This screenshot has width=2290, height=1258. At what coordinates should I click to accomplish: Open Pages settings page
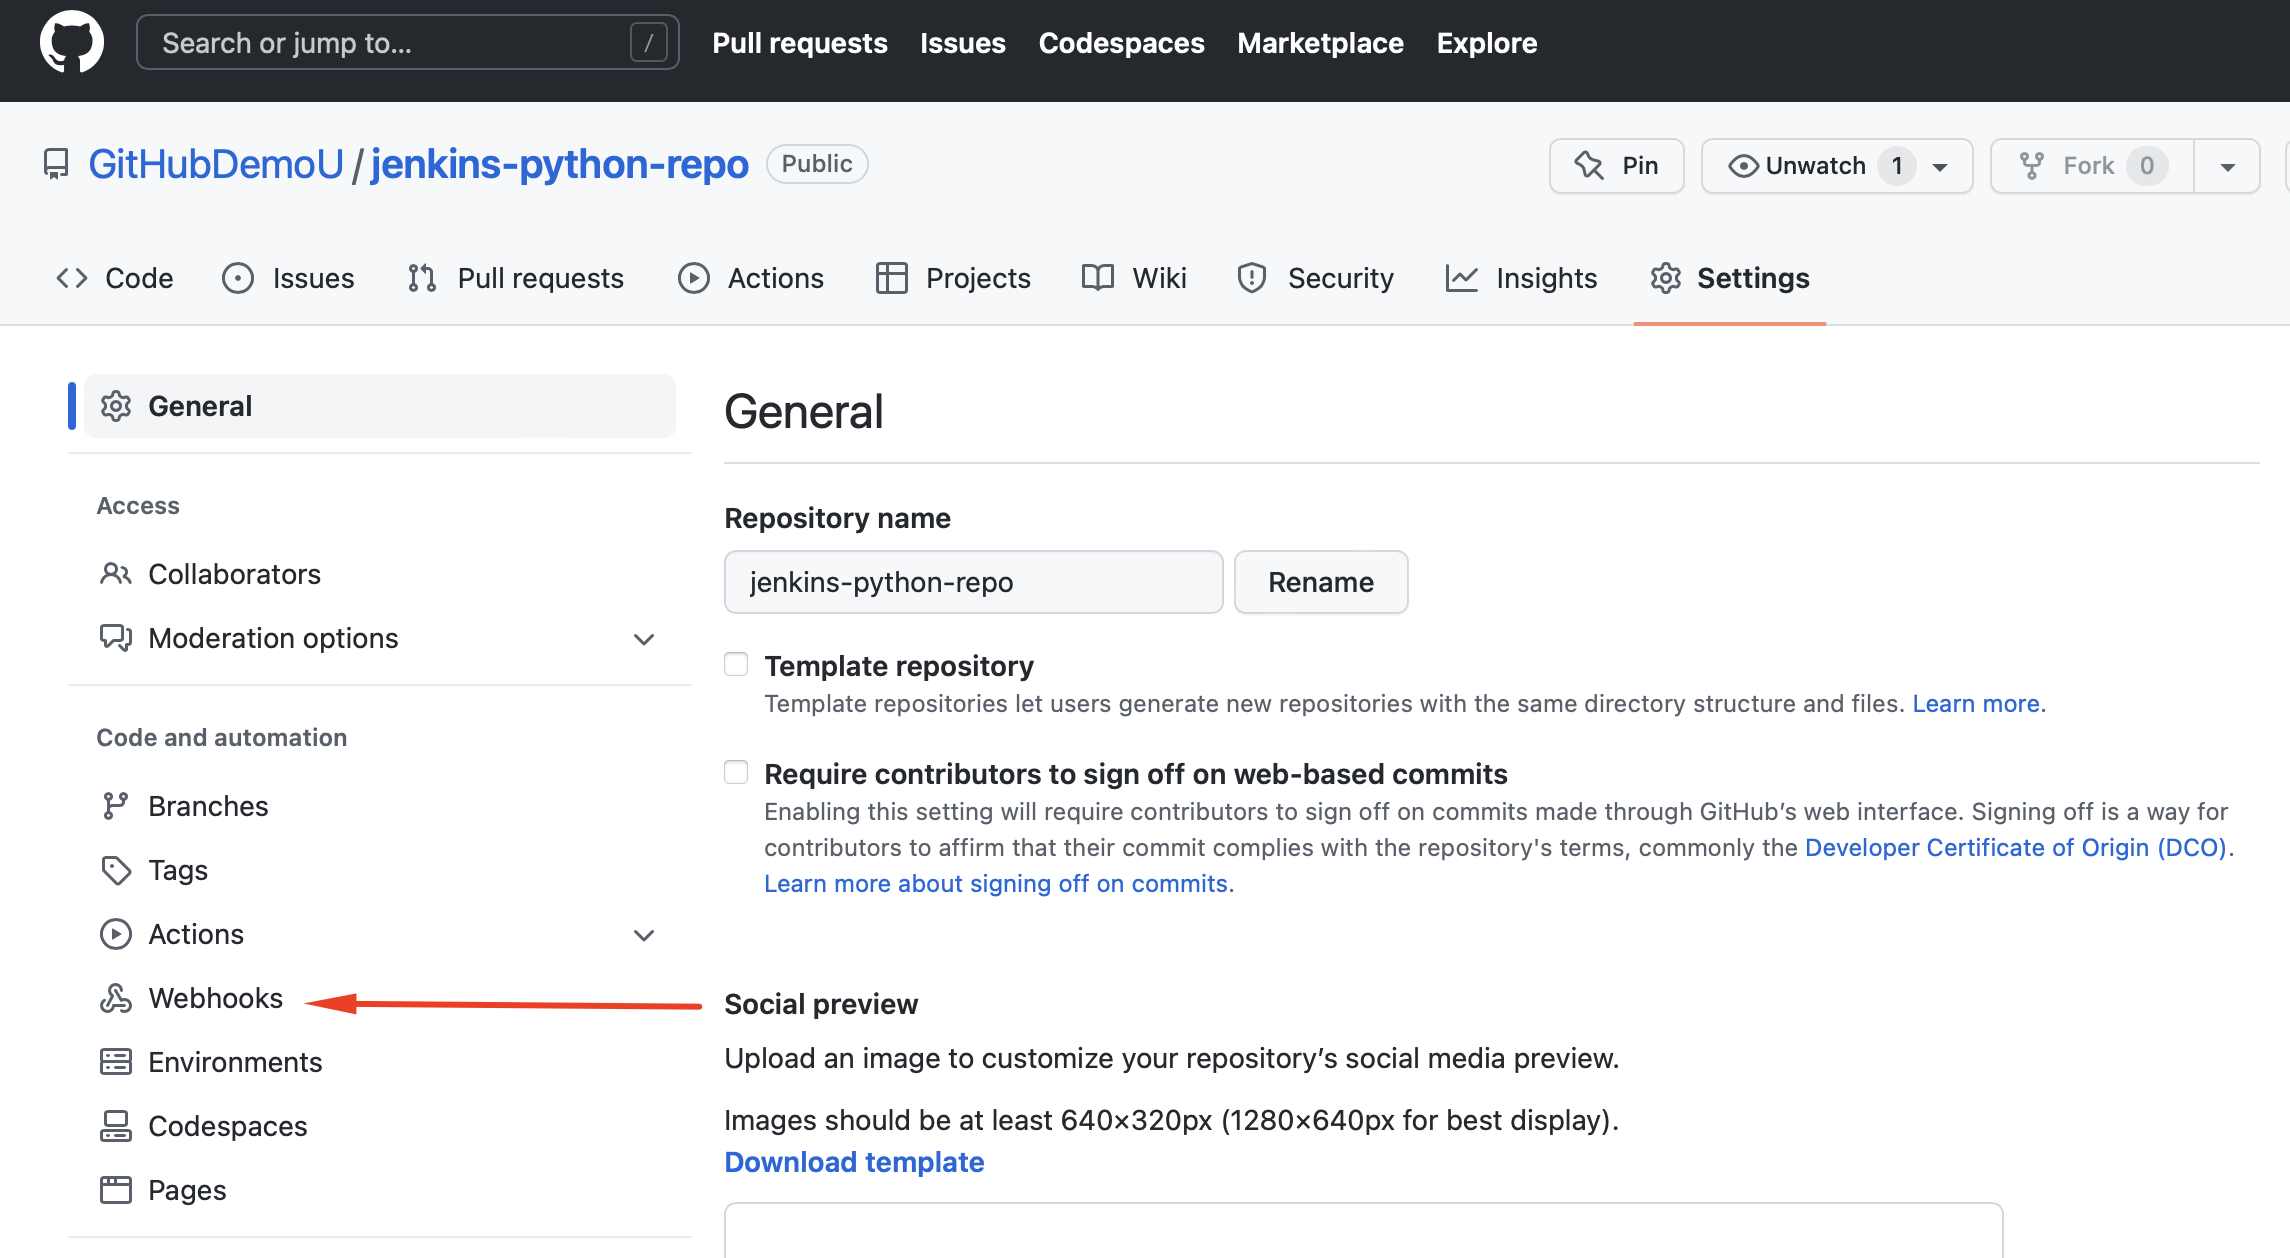coord(187,1190)
